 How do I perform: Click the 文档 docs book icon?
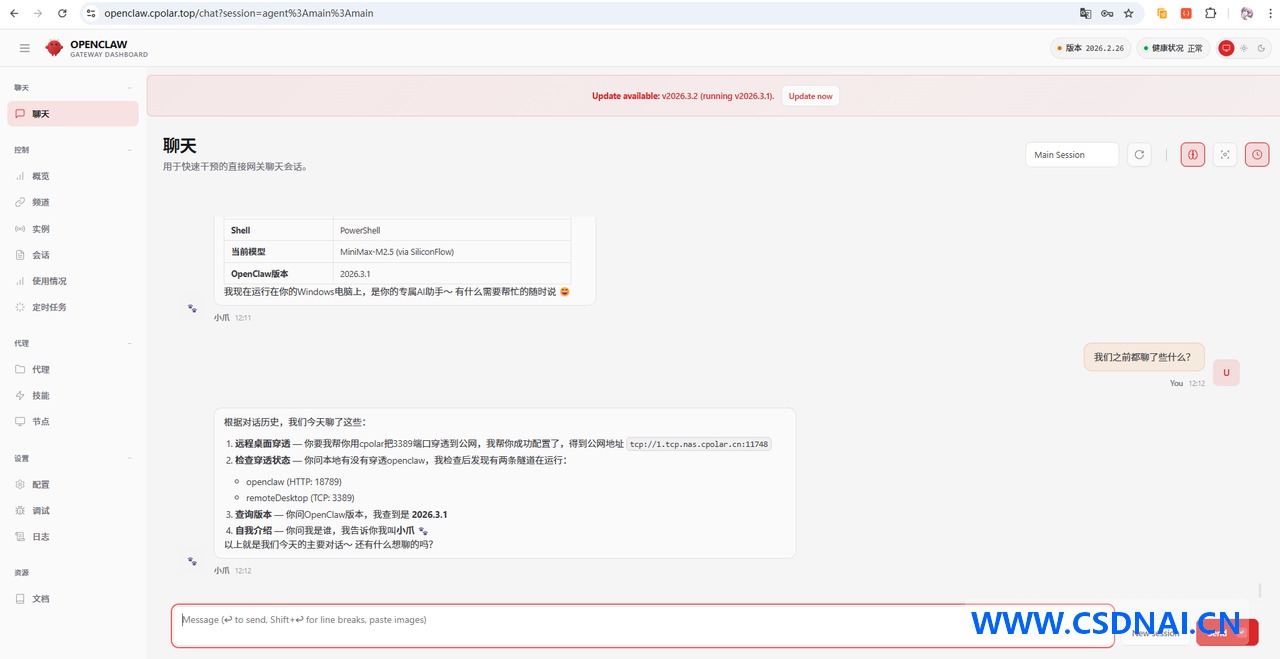pyautogui.click(x=20, y=598)
